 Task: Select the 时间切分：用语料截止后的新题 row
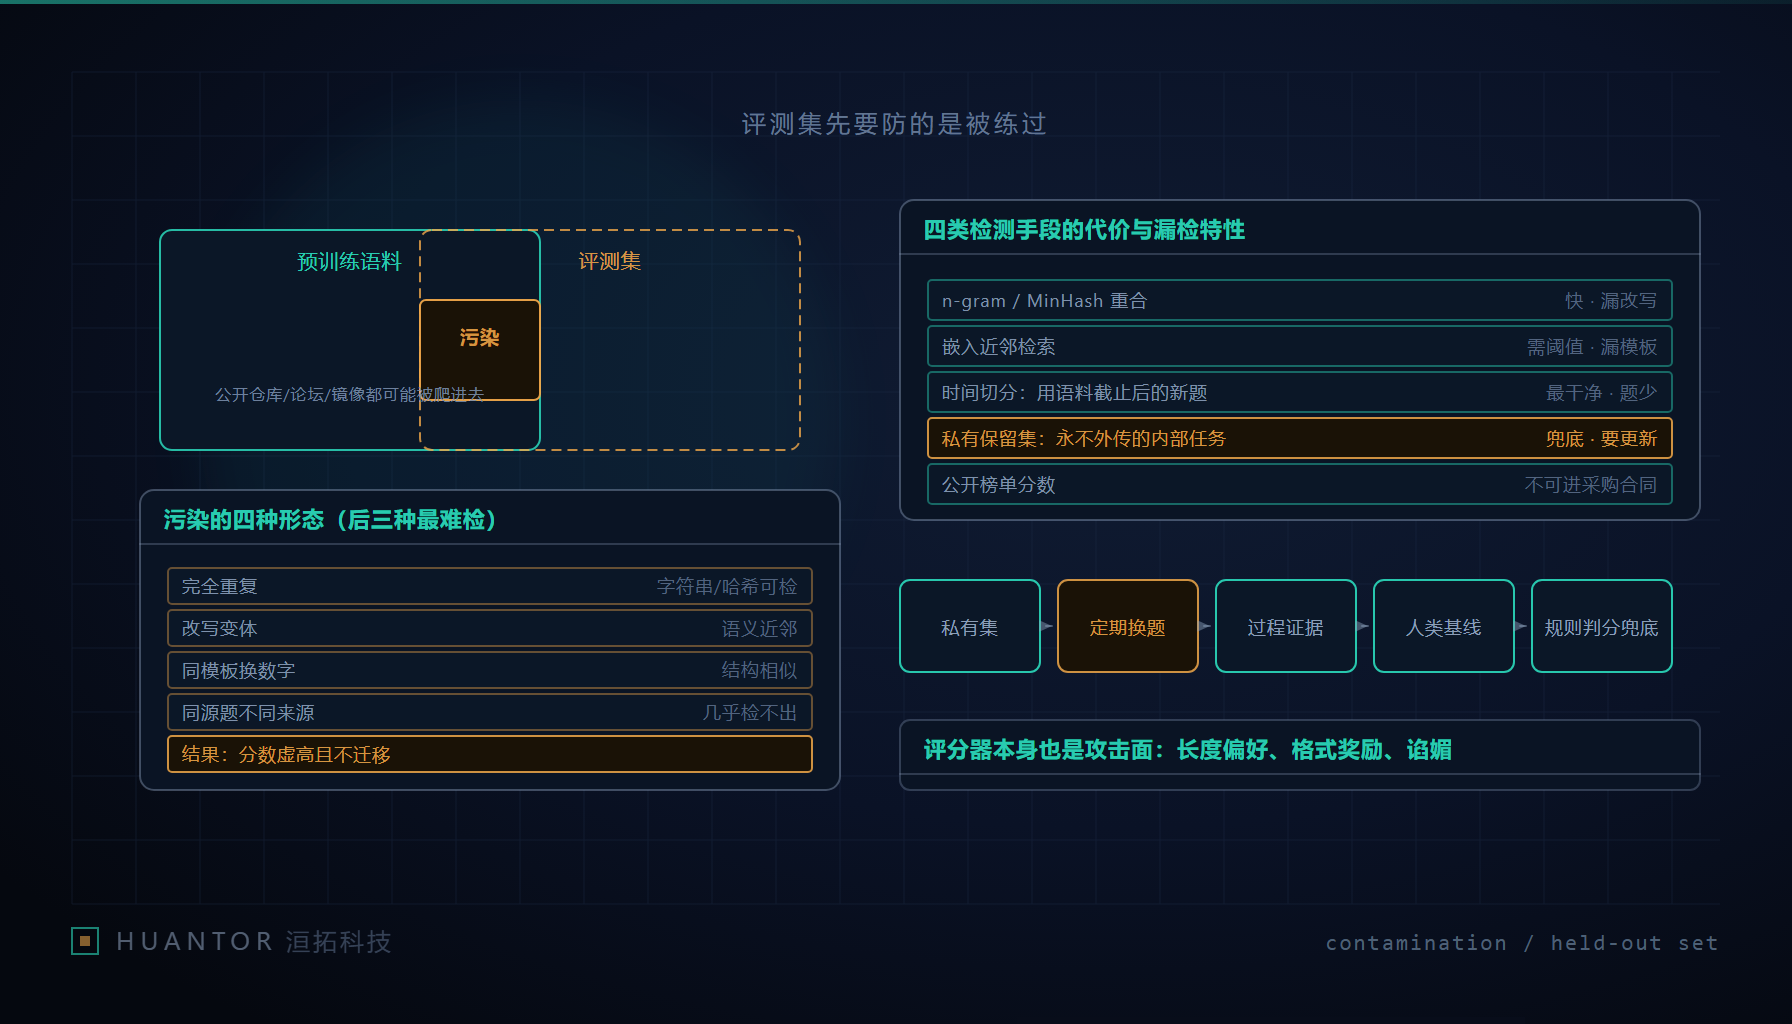[x=1300, y=392]
